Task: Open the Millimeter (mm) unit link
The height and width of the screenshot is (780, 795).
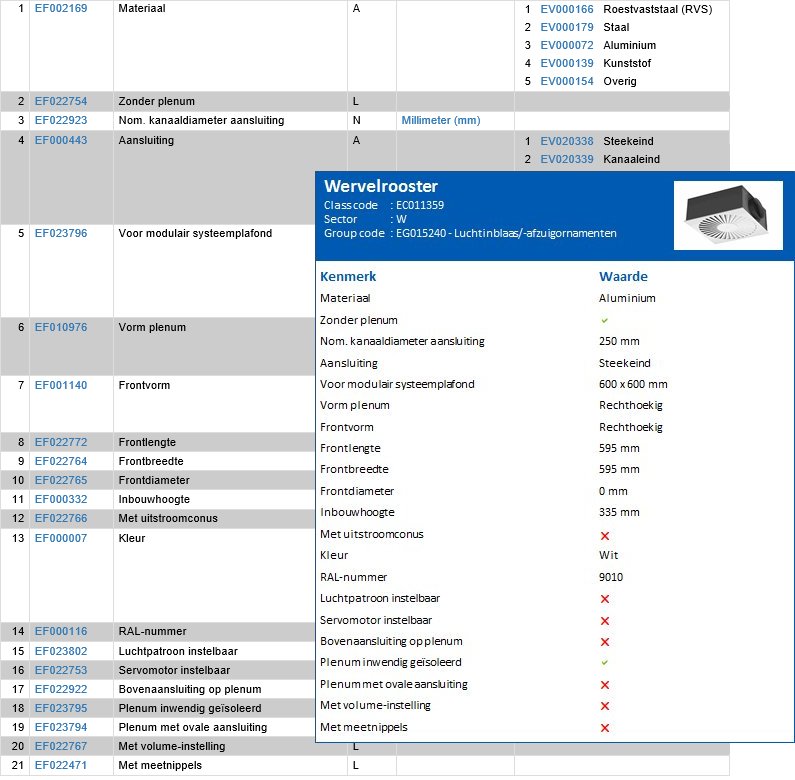Action: click(441, 120)
